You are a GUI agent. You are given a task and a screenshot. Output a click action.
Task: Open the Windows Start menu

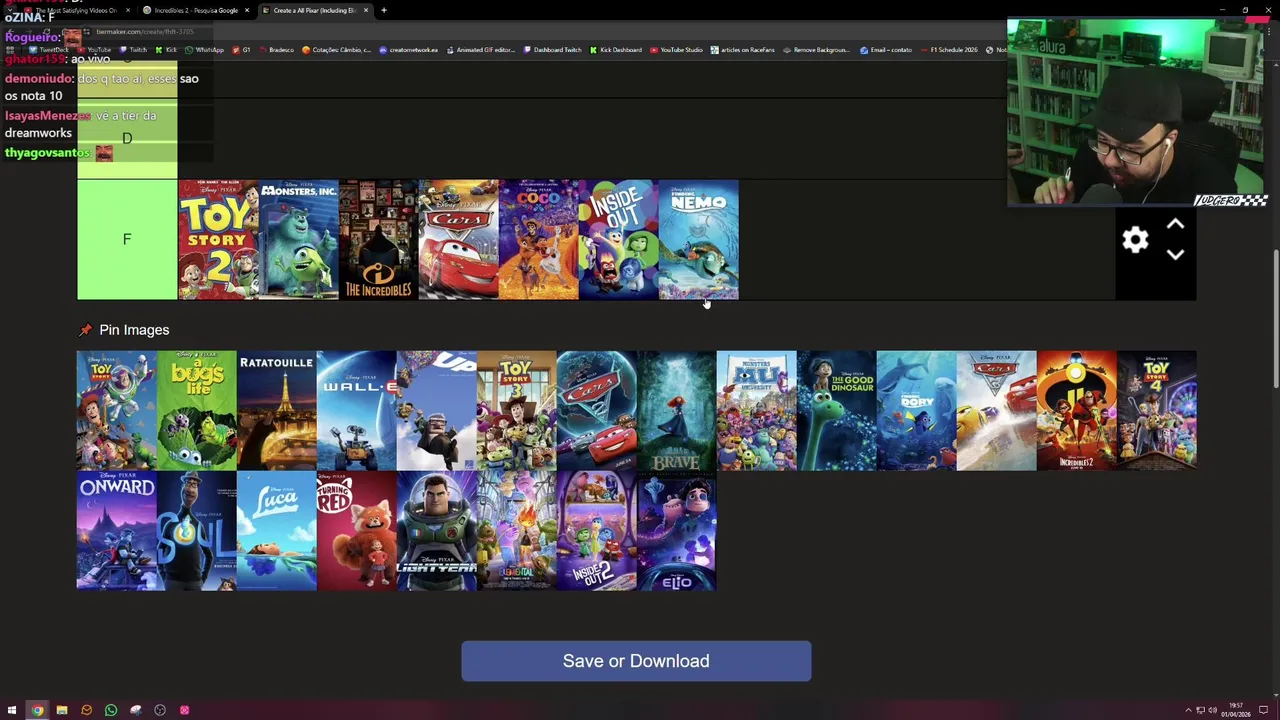12,710
